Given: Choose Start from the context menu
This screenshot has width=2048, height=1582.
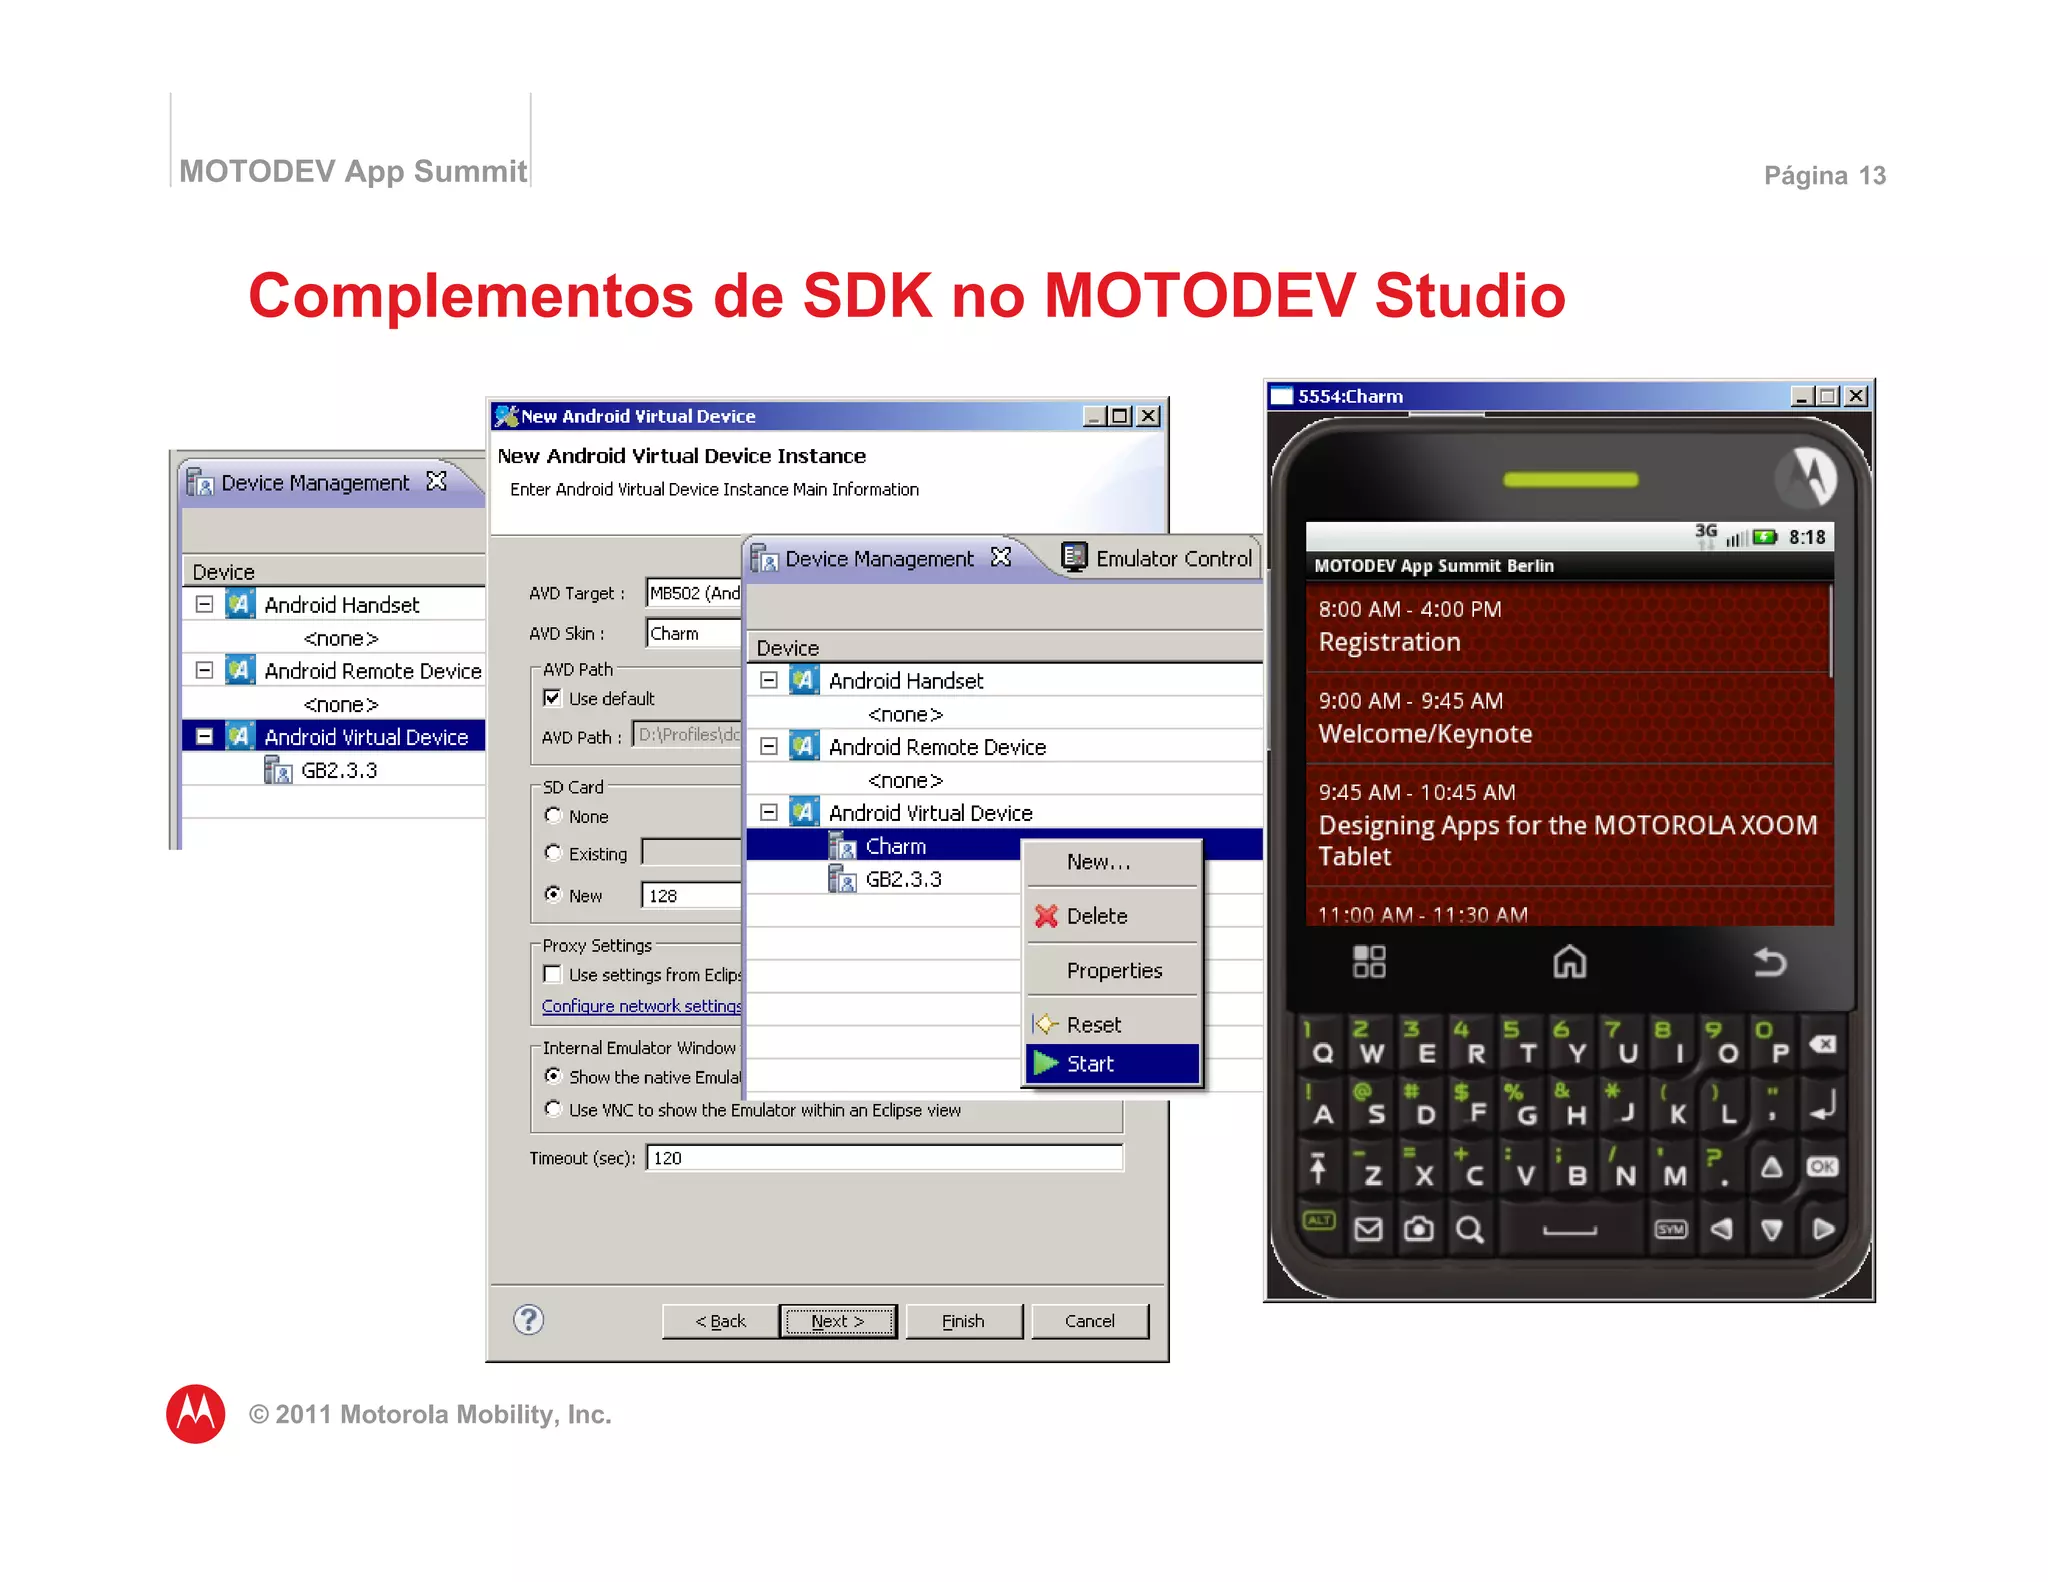Looking at the screenshot, I should point(1112,1063).
